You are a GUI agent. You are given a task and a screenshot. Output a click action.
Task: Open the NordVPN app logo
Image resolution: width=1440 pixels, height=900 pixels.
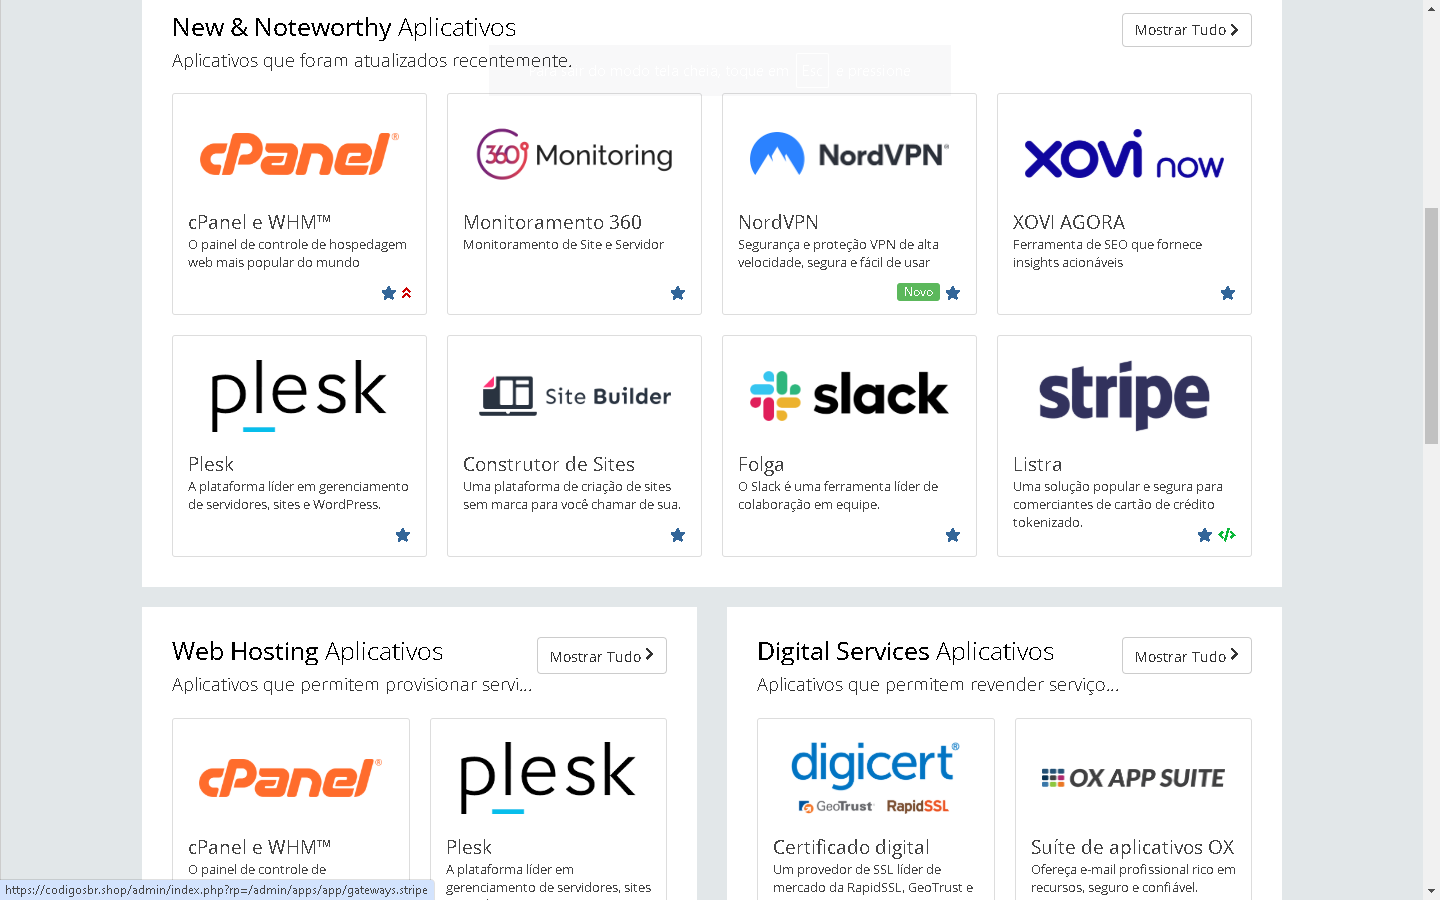point(849,155)
